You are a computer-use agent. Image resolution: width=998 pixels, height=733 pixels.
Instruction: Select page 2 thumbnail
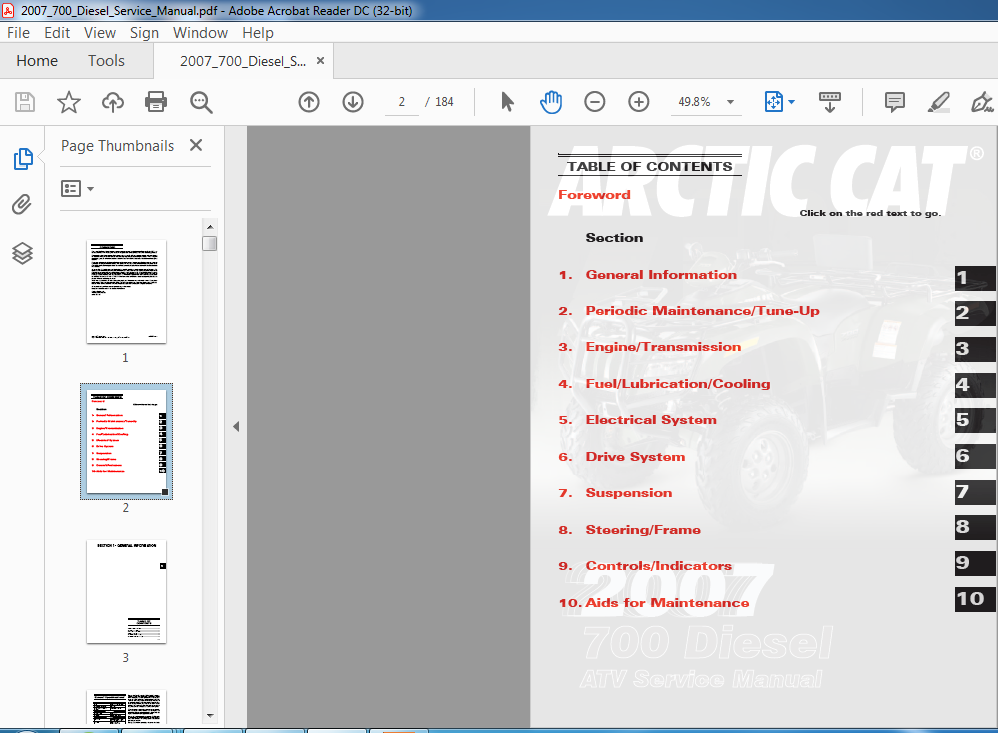(126, 442)
